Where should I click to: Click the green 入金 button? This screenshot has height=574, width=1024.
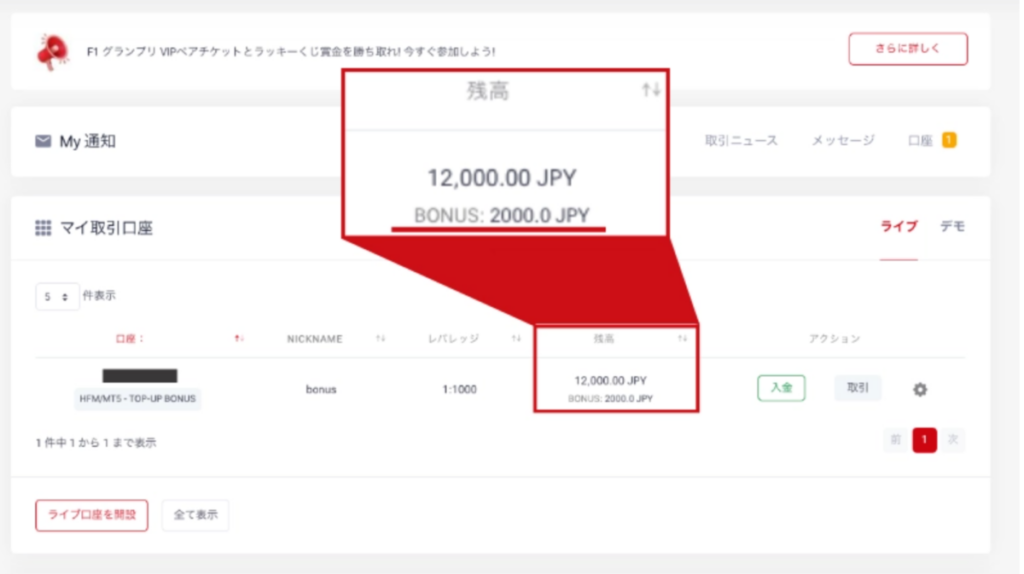point(781,388)
